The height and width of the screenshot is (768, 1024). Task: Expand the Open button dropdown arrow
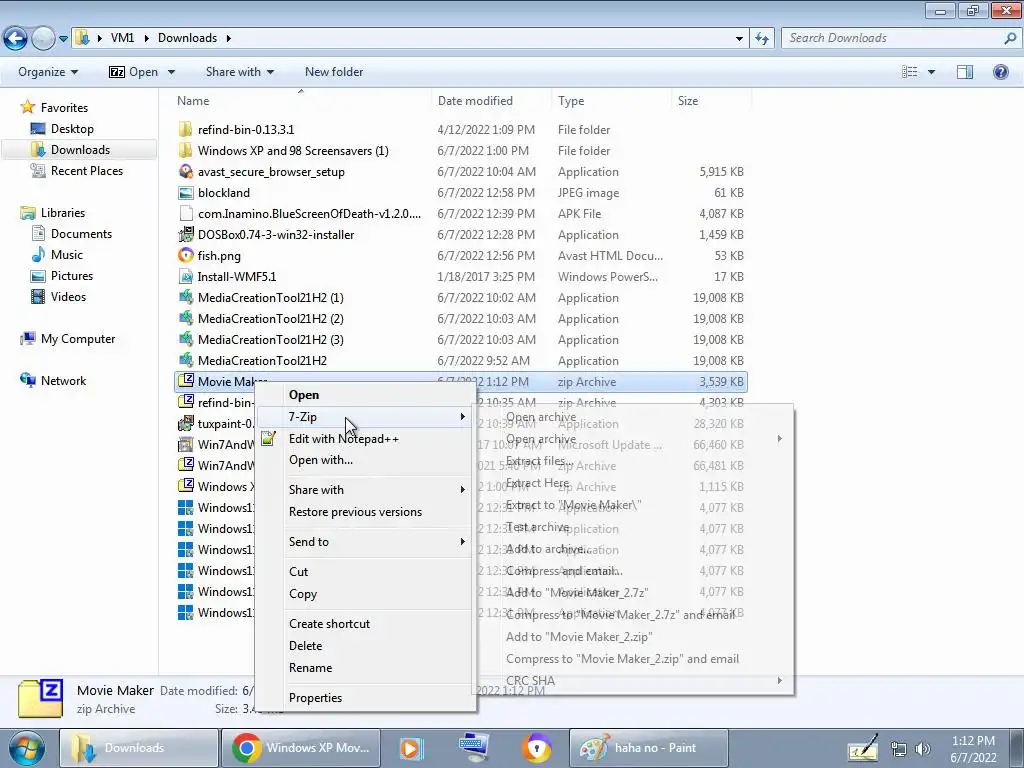[171, 72]
